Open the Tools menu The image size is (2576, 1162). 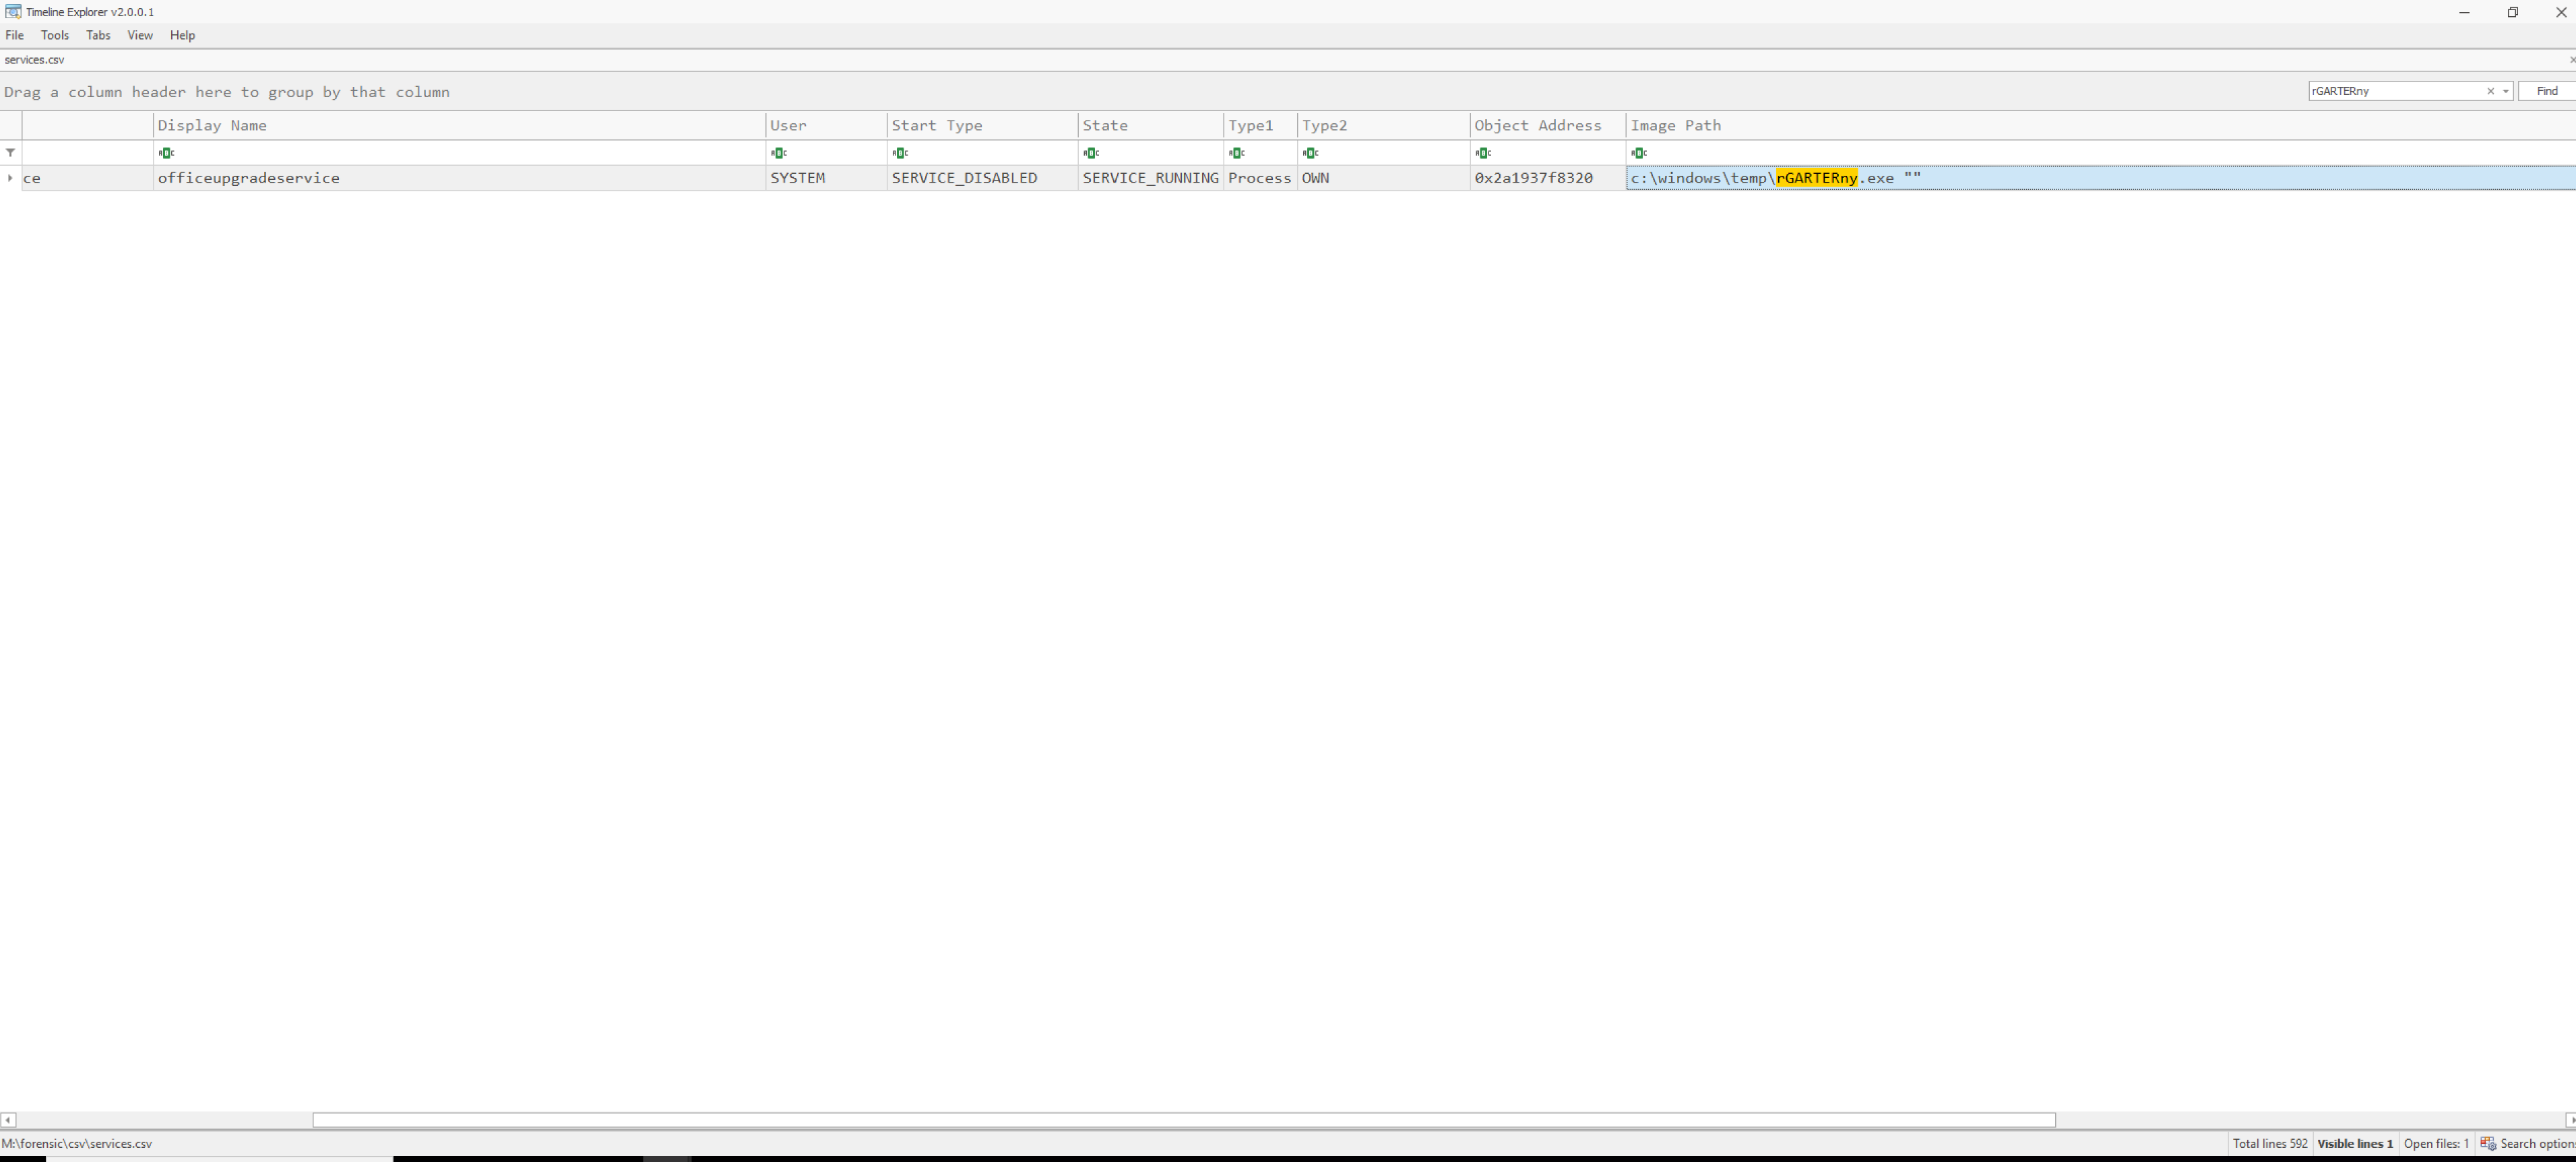tap(55, 35)
